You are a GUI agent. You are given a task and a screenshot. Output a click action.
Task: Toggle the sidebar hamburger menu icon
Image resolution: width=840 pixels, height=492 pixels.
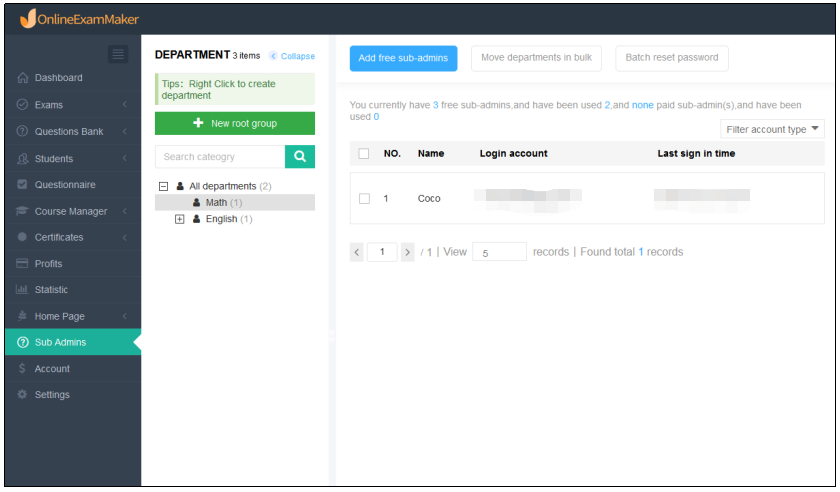tap(118, 54)
